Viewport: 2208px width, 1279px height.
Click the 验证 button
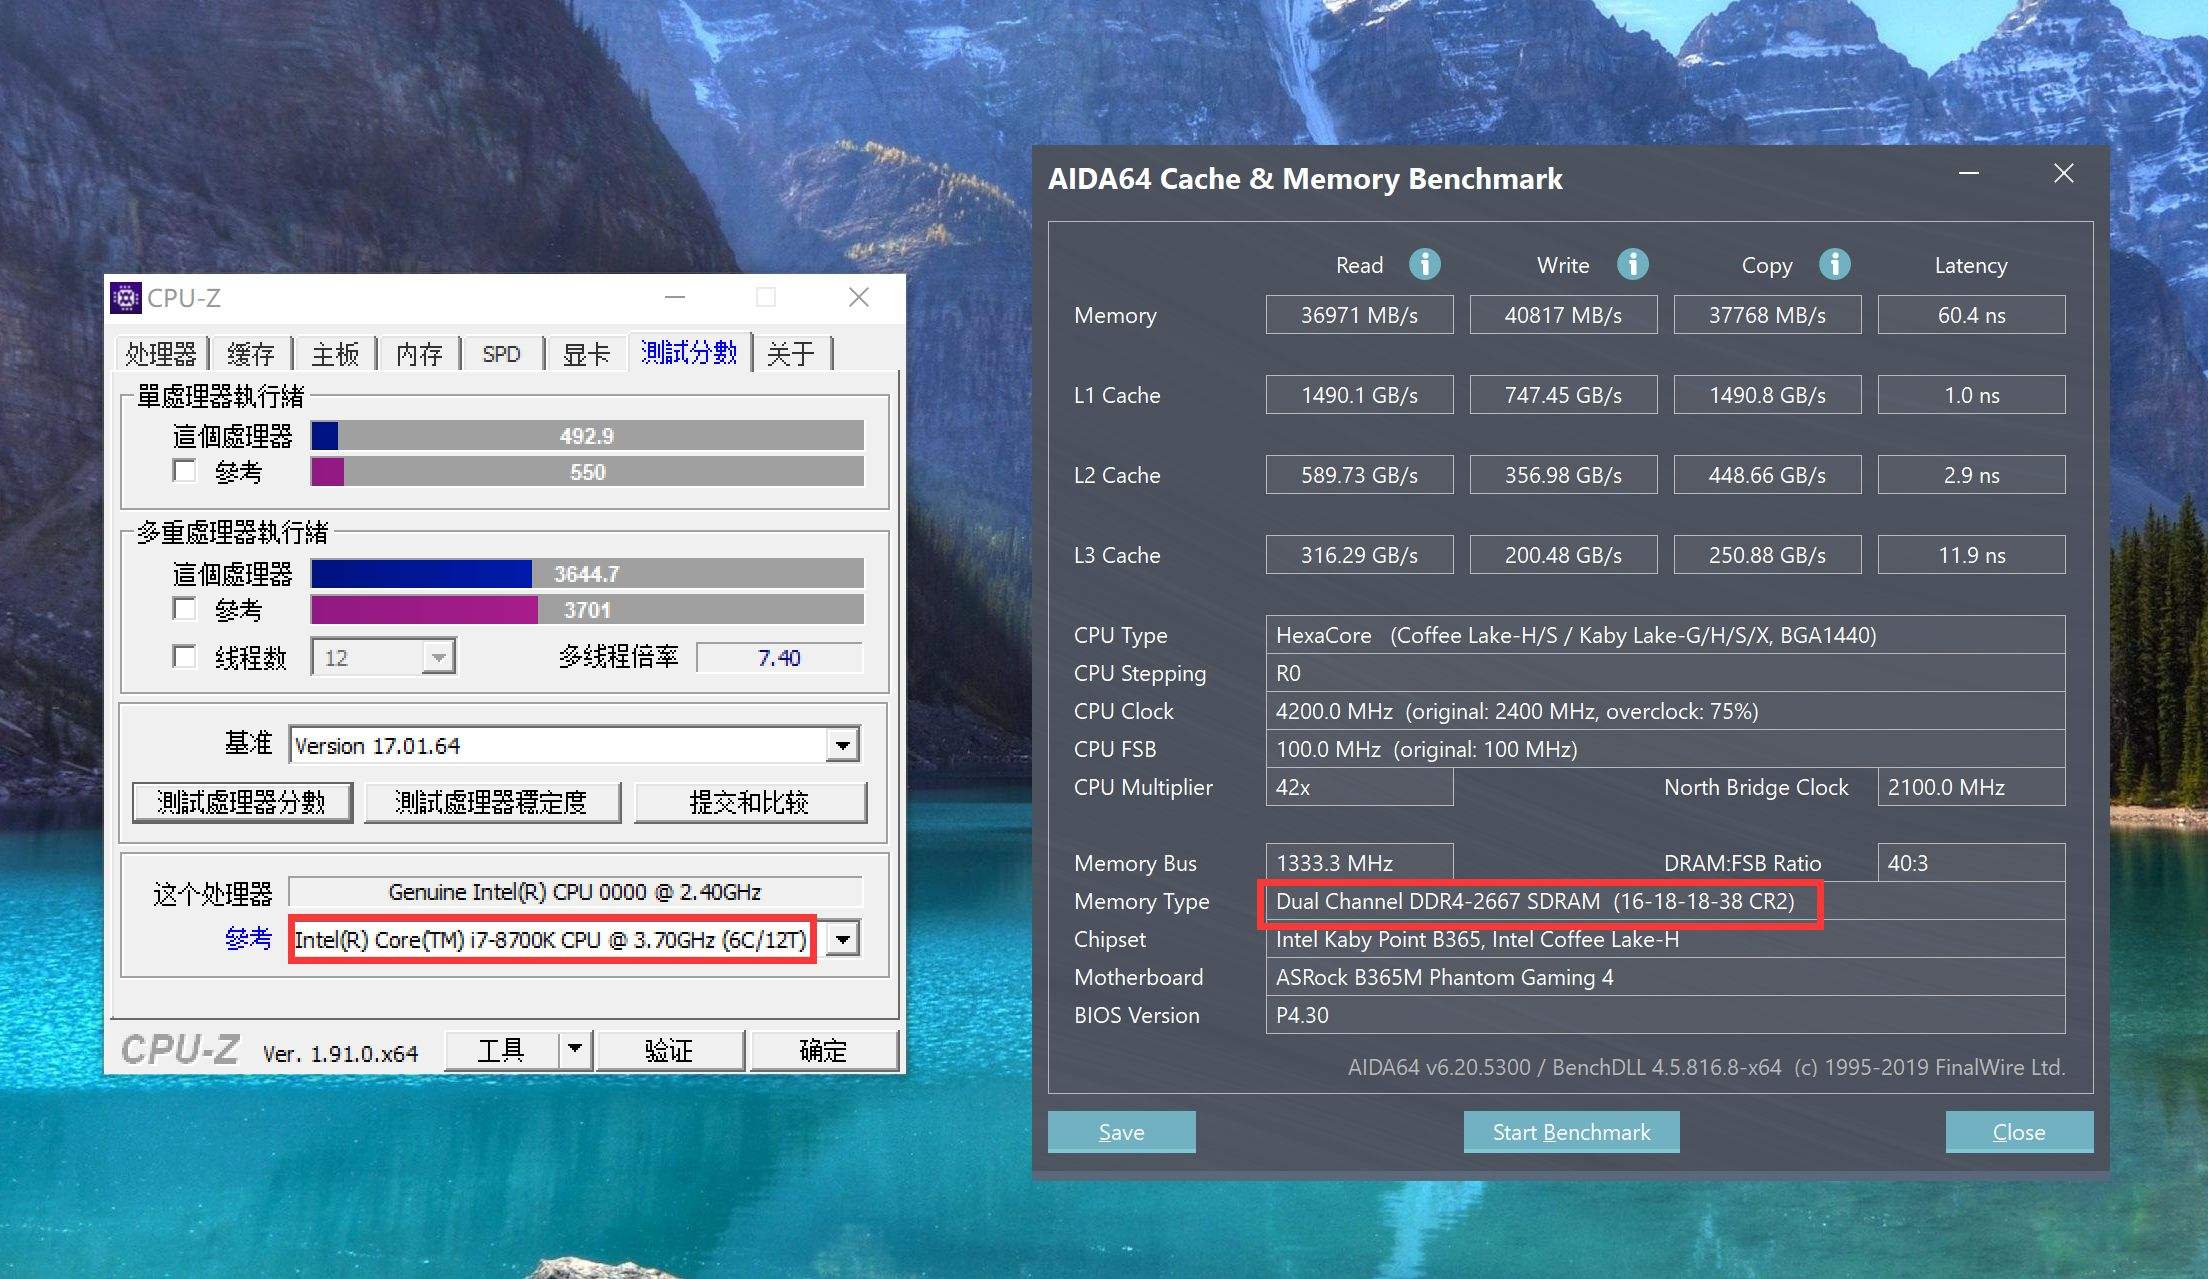669,1050
